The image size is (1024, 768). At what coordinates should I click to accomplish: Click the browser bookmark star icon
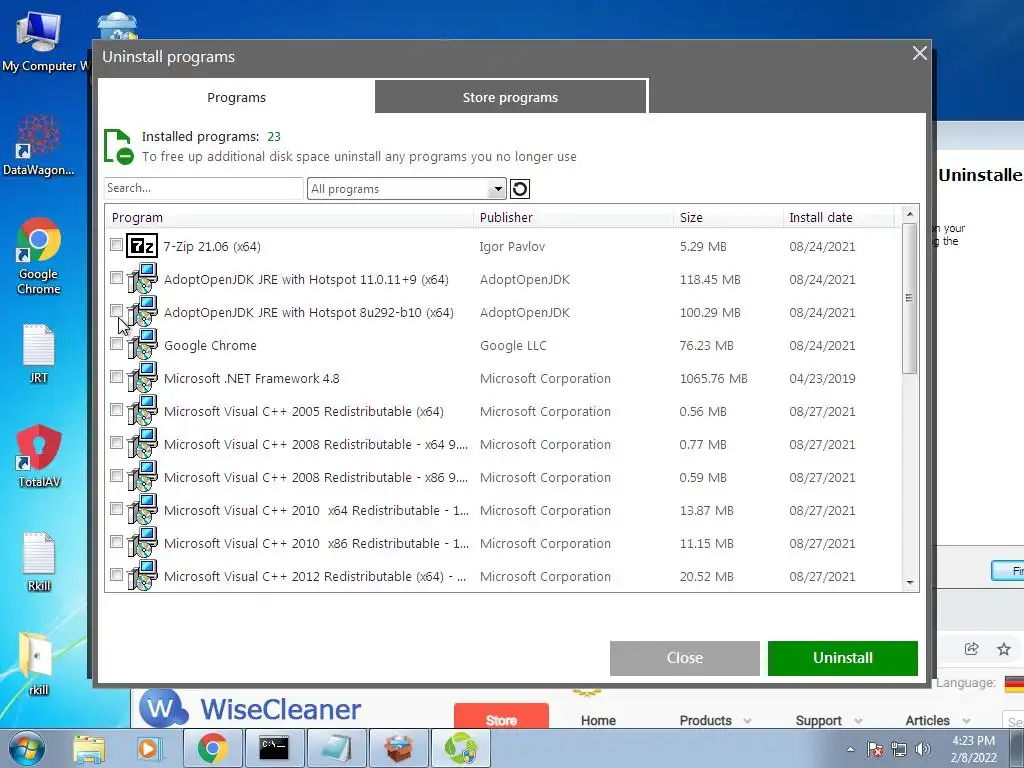[1004, 648]
